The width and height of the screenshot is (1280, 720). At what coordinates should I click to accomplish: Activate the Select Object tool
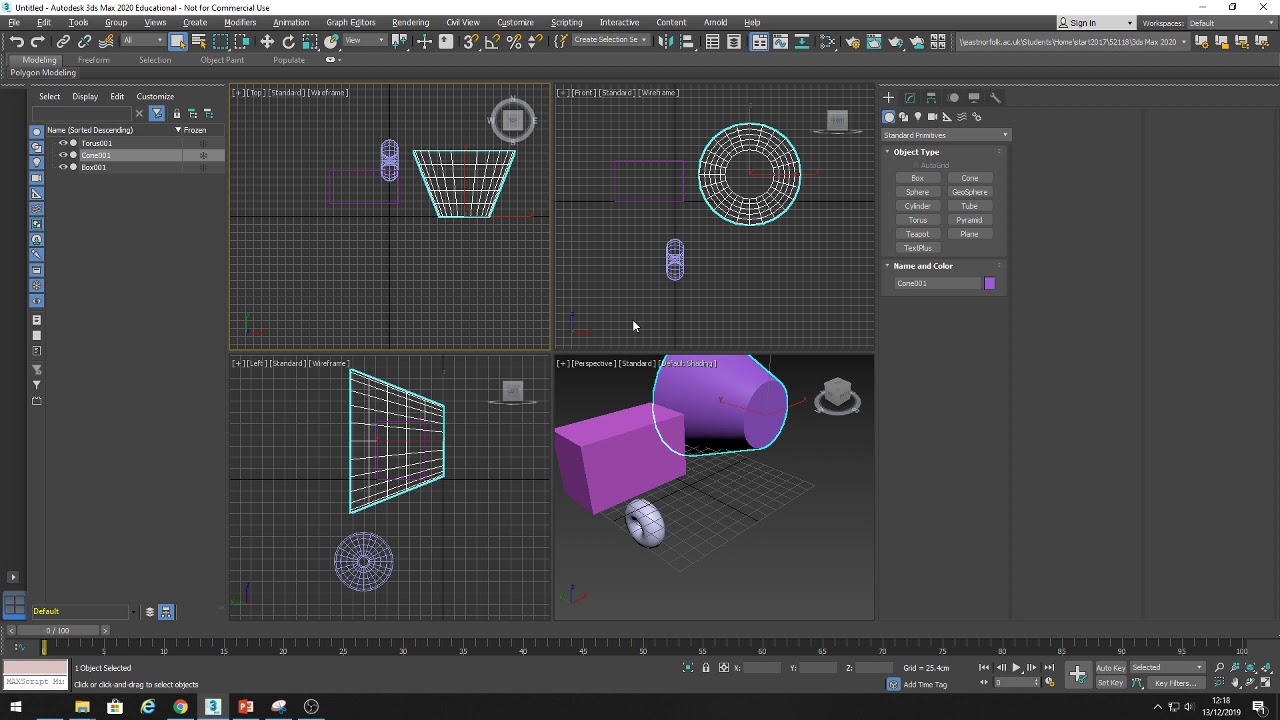[177, 41]
